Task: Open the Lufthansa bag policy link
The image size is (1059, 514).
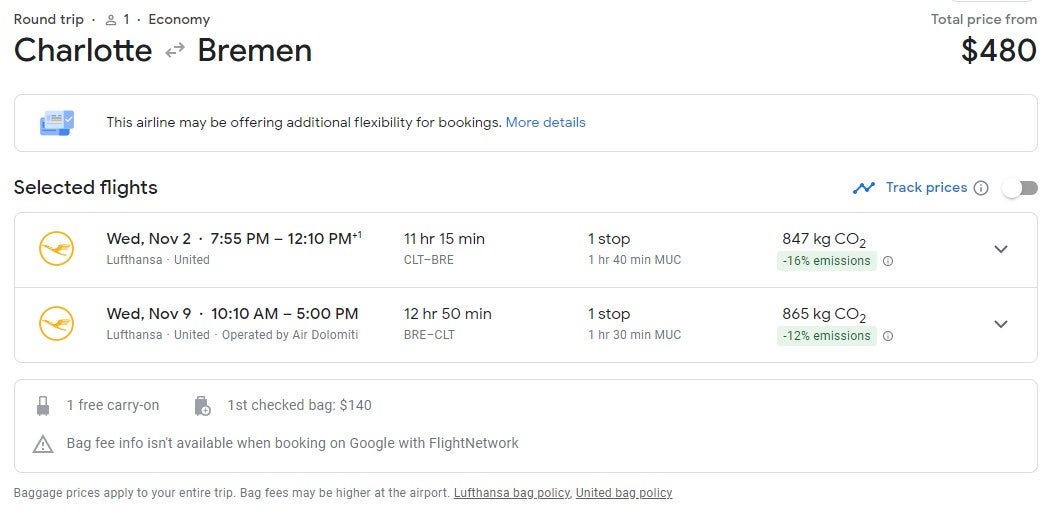Action: (x=512, y=493)
